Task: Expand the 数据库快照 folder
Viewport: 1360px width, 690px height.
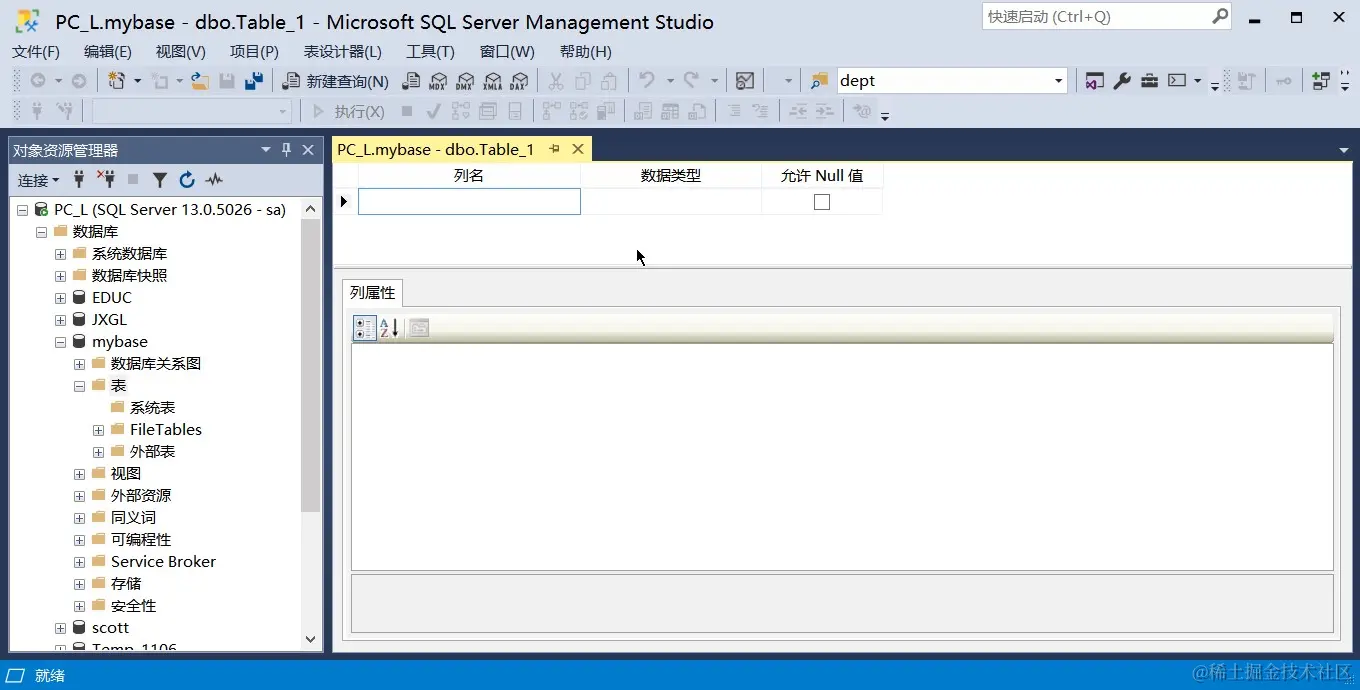Action: pyautogui.click(x=60, y=276)
